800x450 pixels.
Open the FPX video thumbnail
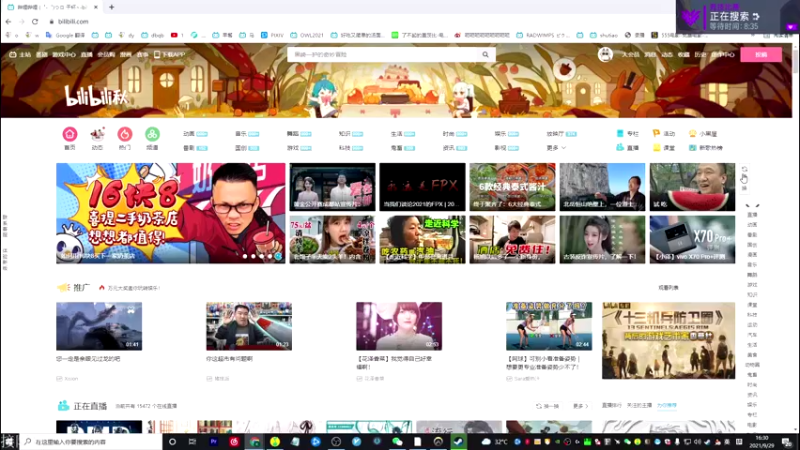coord(422,187)
